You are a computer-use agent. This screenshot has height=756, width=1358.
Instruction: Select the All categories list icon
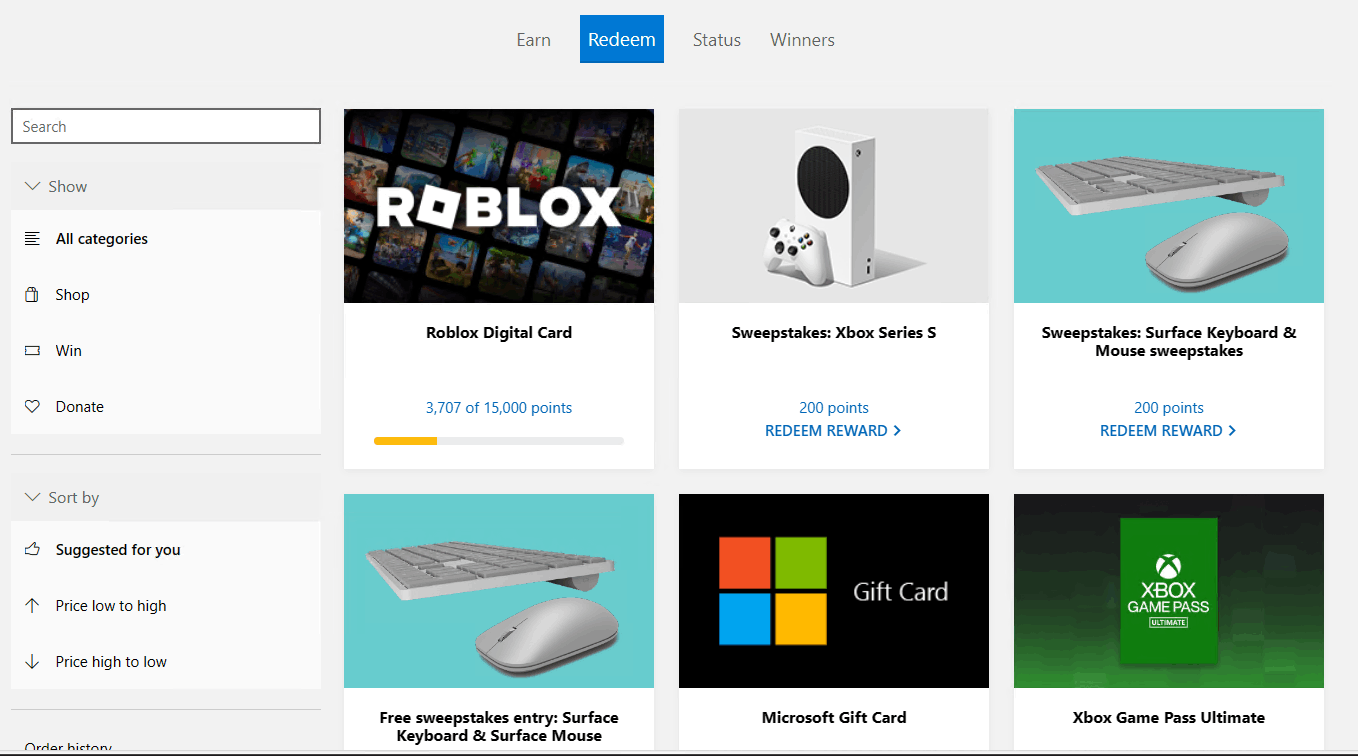pos(32,239)
